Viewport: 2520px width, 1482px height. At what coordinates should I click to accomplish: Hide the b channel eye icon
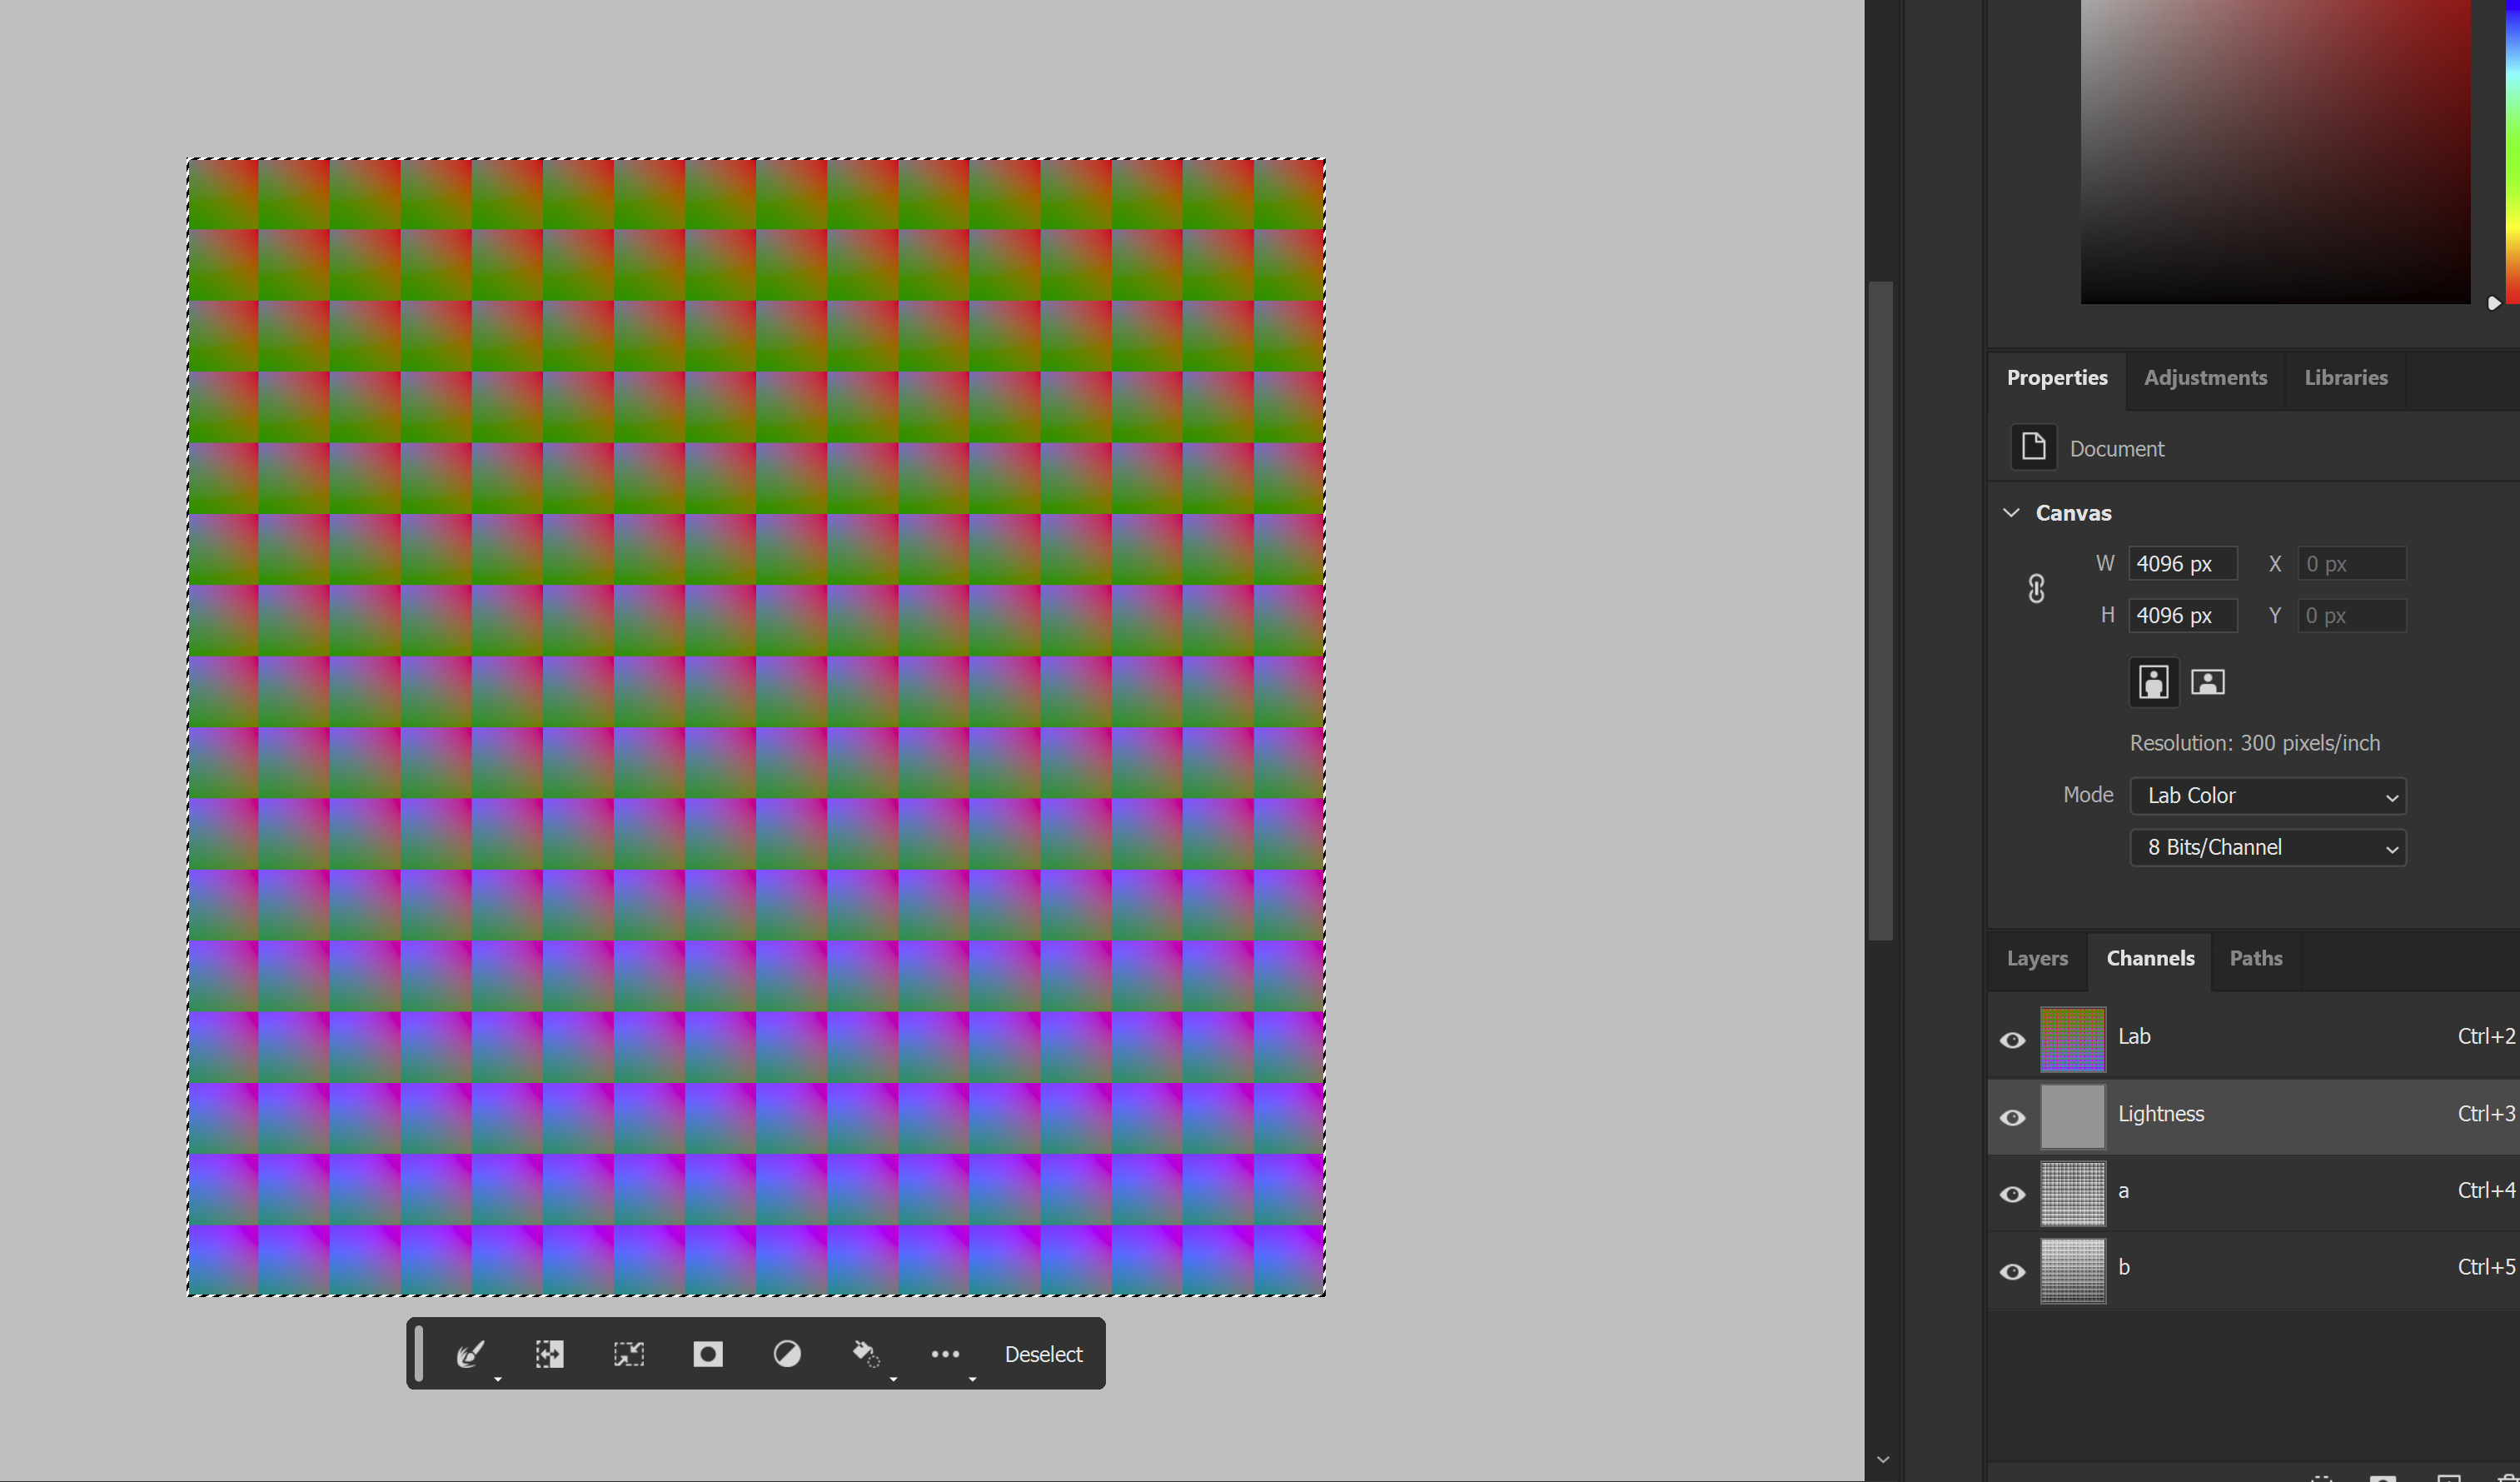tap(2012, 1271)
